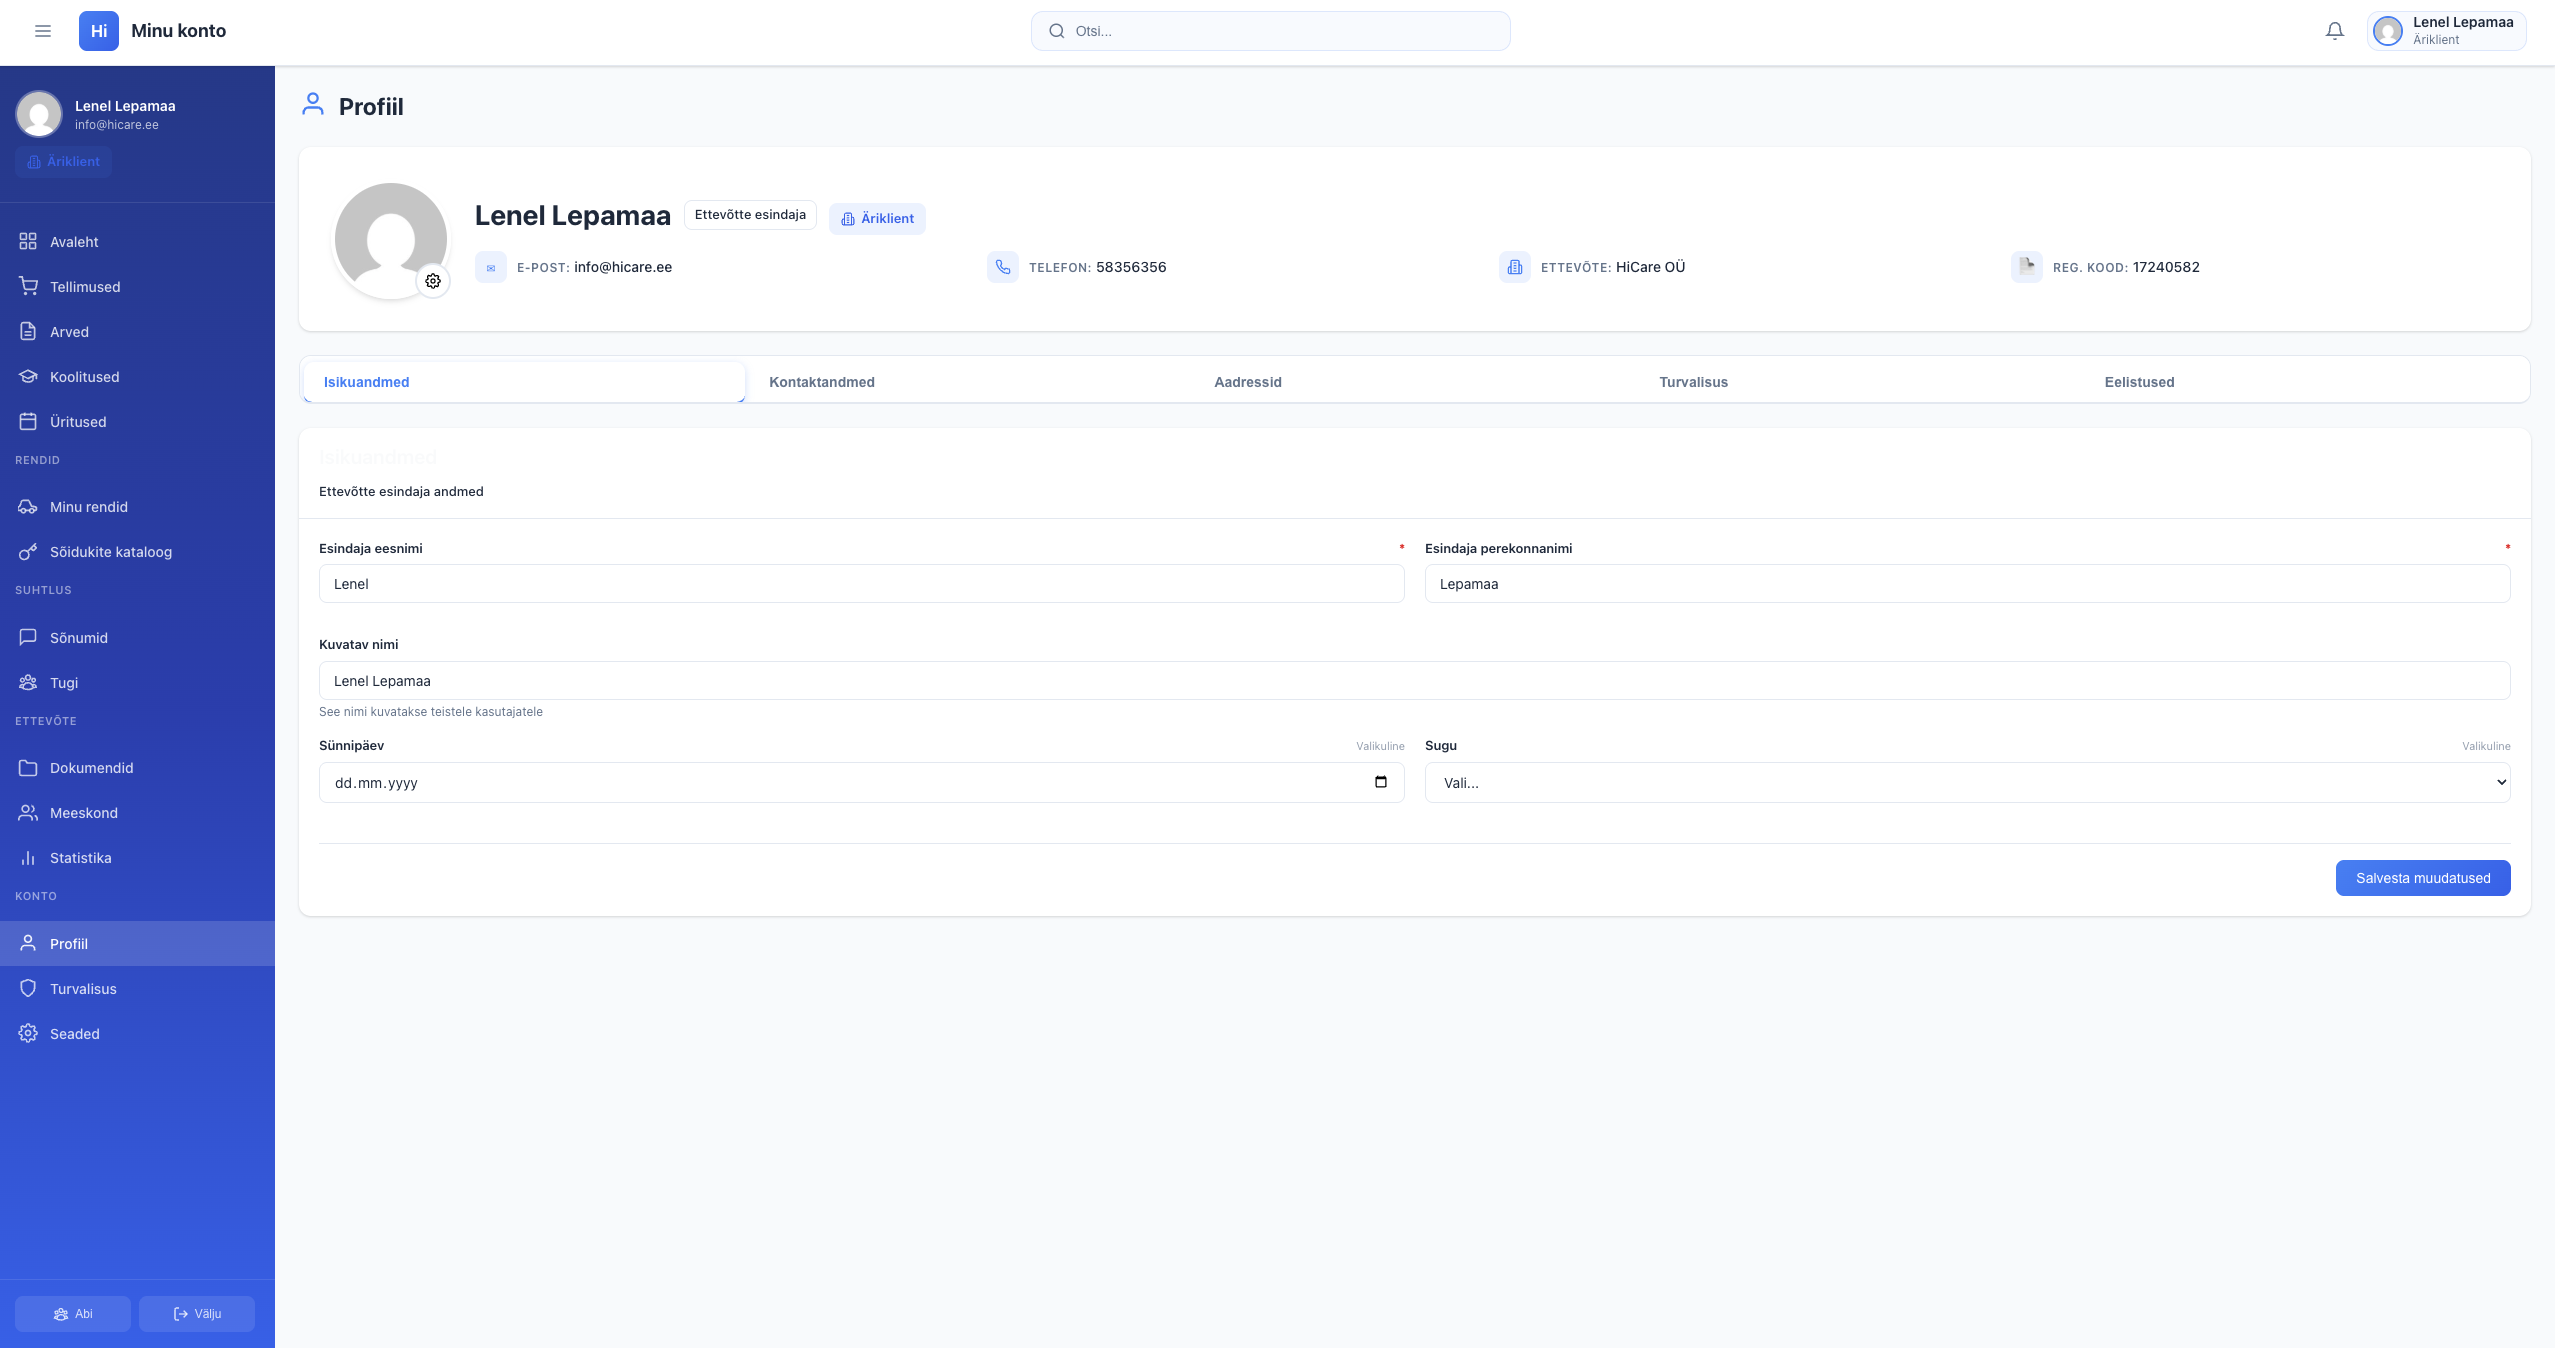Open the Eelistused tab
The height and width of the screenshot is (1348, 2555).
pyautogui.click(x=2138, y=382)
